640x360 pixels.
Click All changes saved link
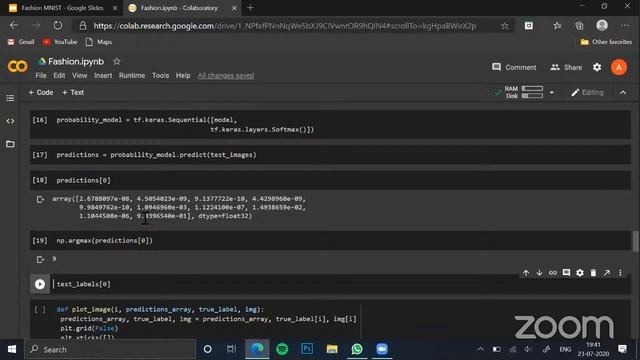click(226, 76)
